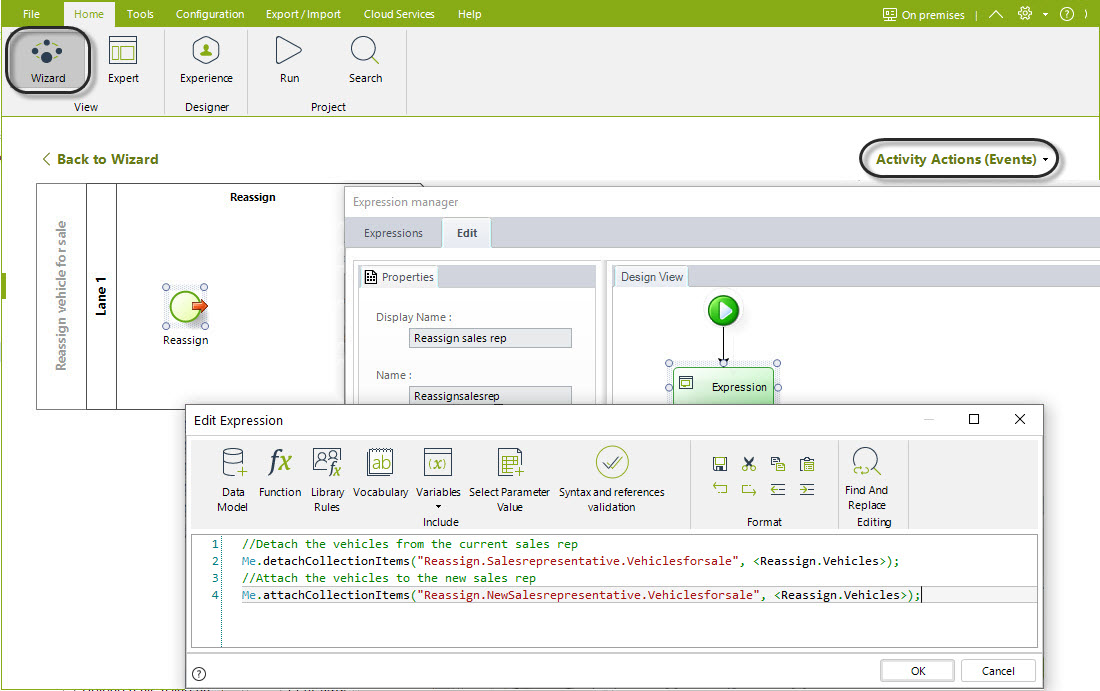Click the Display Name field

pyautogui.click(x=490, y=338)
